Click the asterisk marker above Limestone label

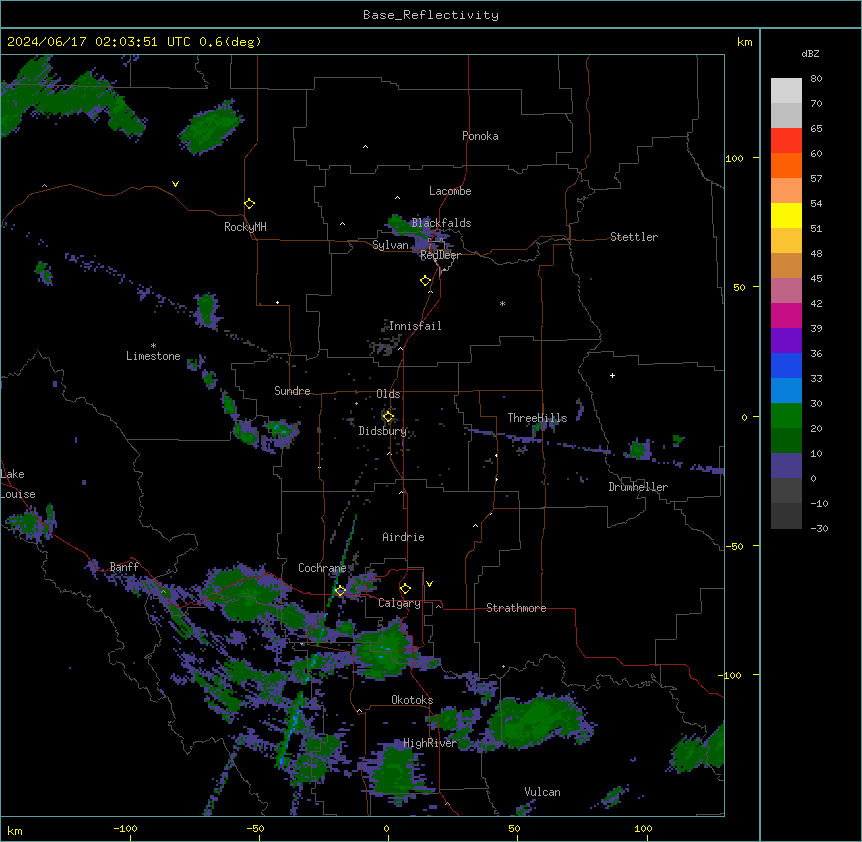click(153, 346)
